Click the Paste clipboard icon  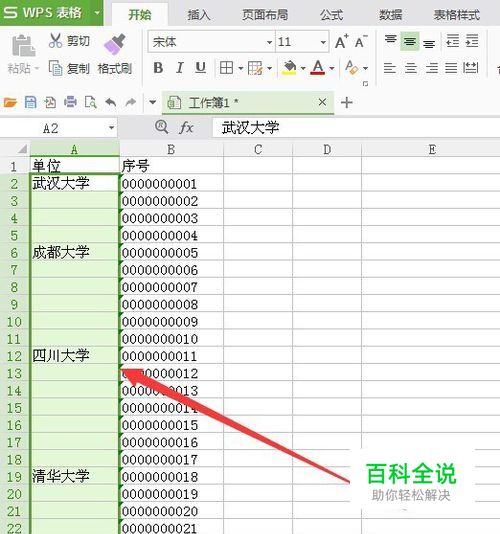(23, 46)
